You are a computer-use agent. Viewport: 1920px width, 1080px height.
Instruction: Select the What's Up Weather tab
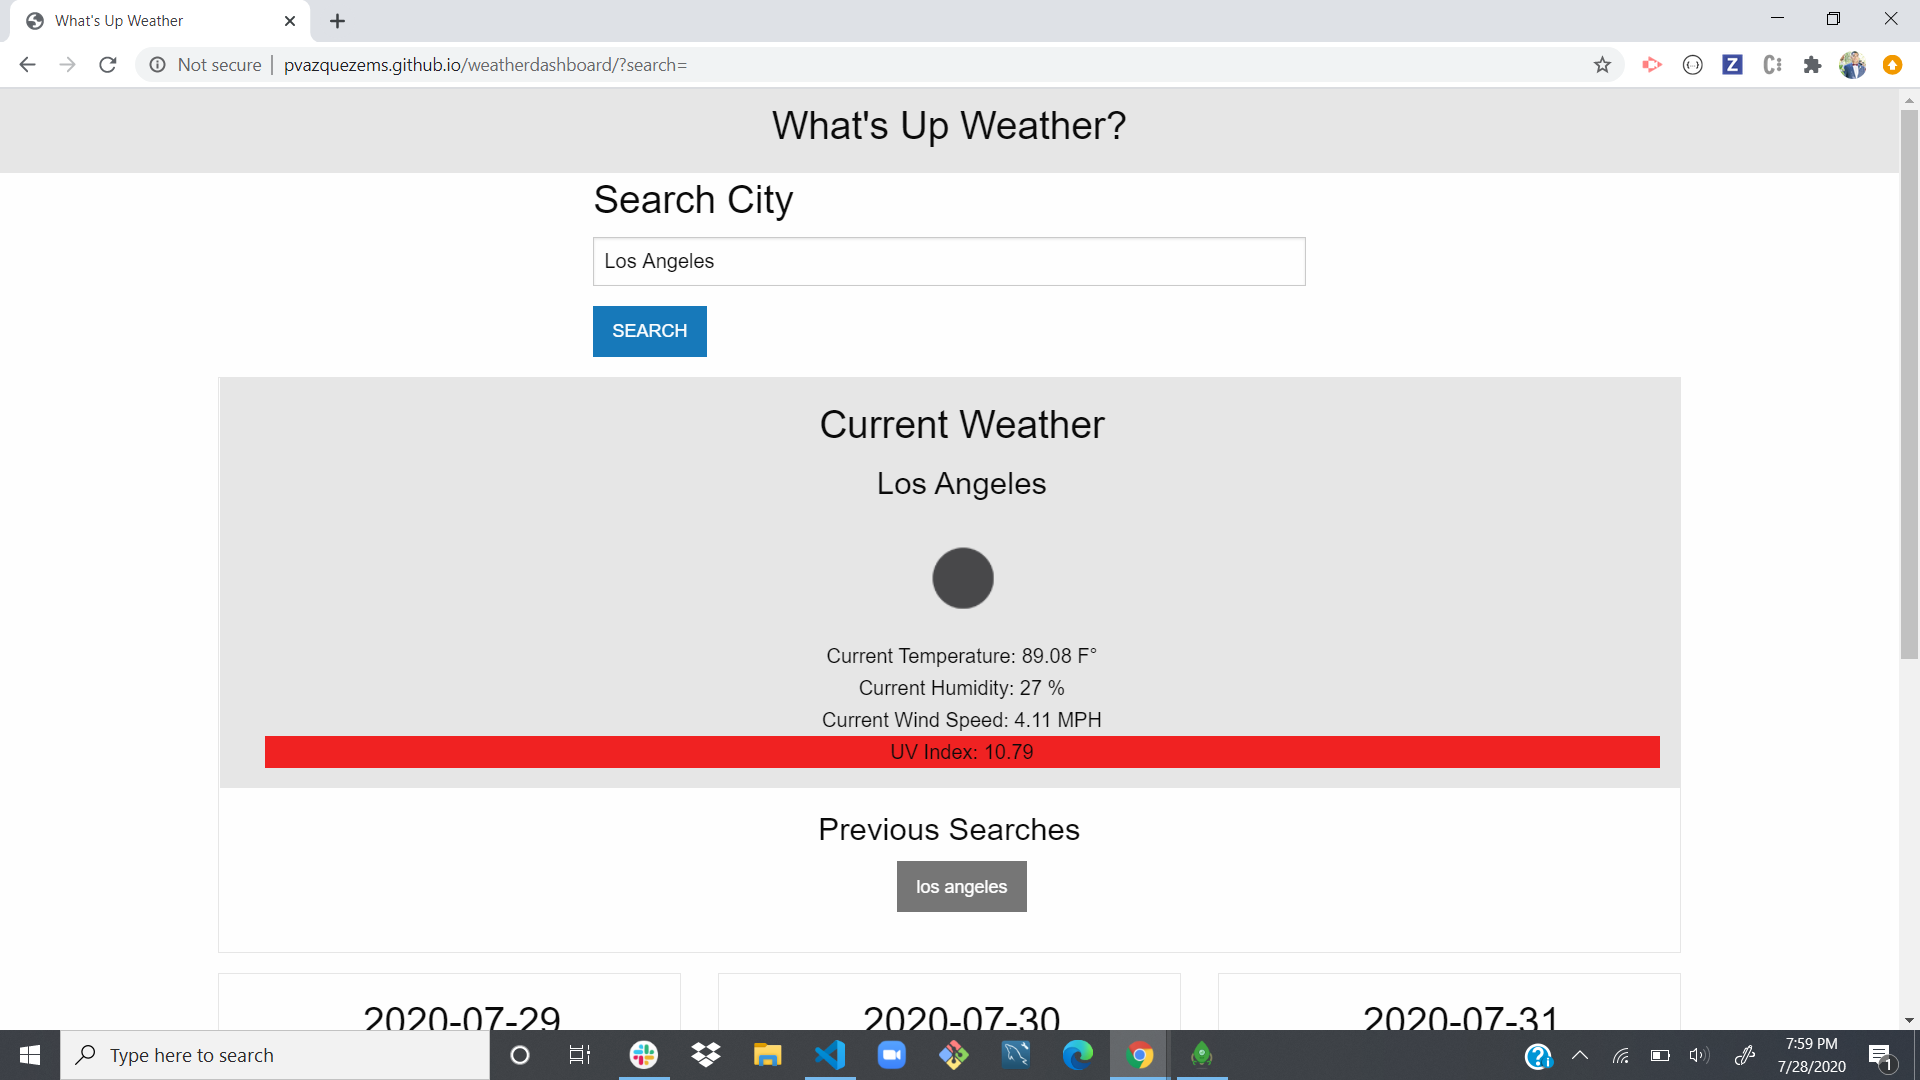pos(150,21)
